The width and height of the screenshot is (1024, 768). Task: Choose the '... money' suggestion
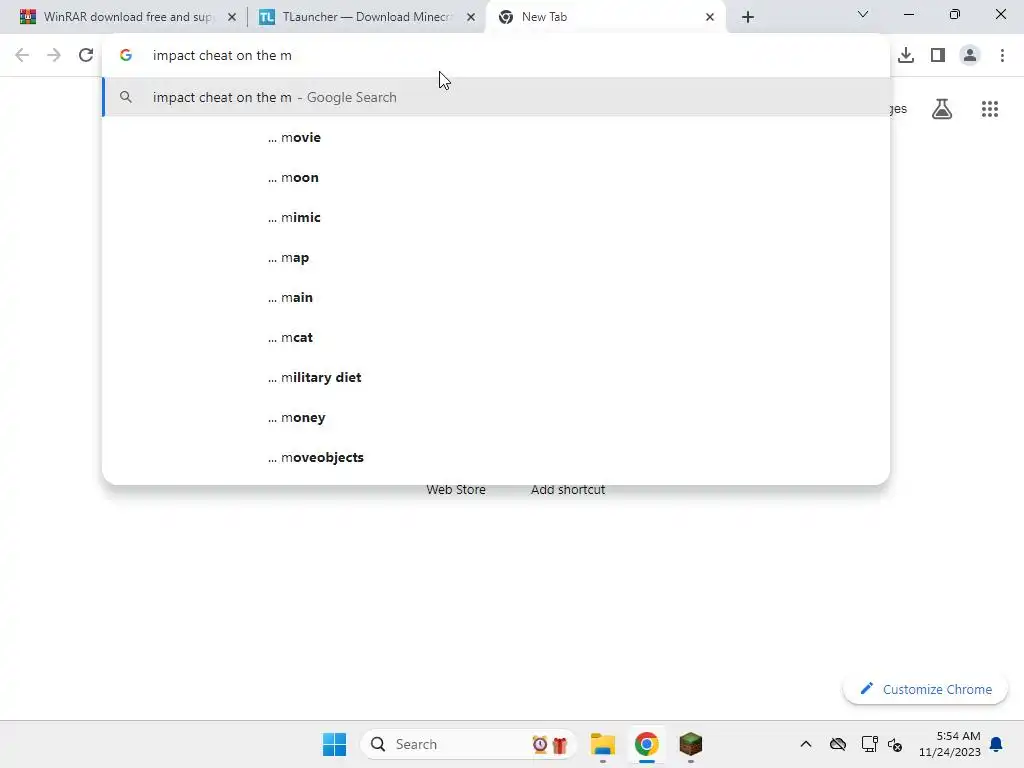tap(496, 418)
